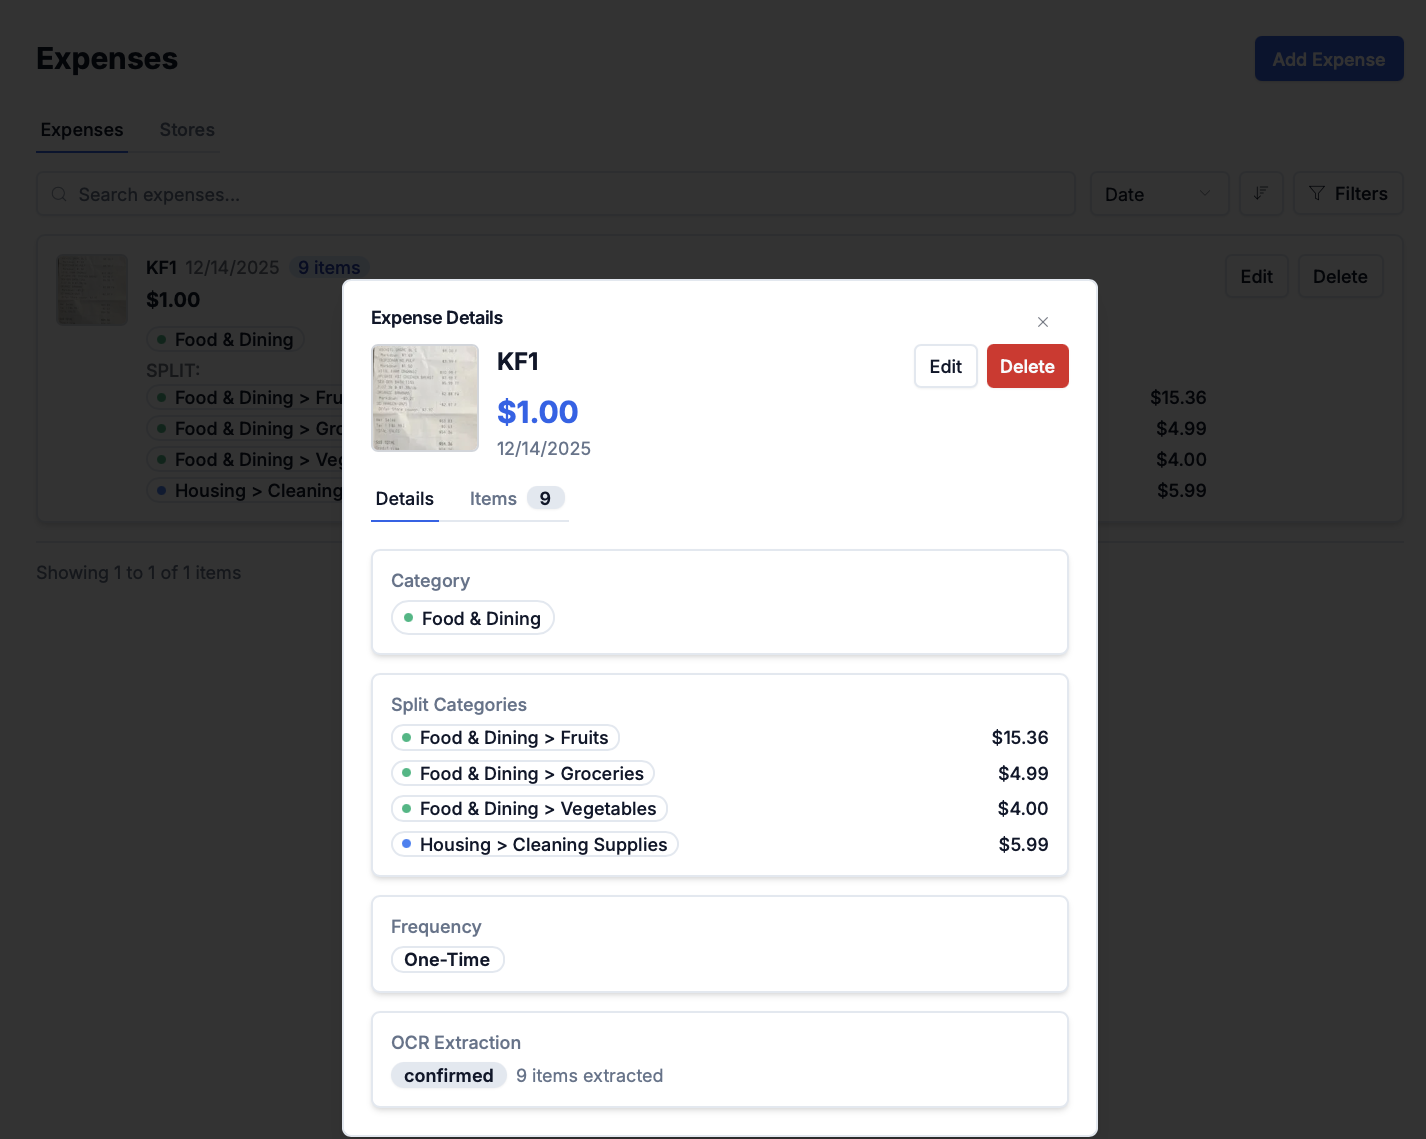Screen dimensions: 1426x1139
Task: Open receipt thumbnail in Expense Details
Action: (x=425, y=398)
